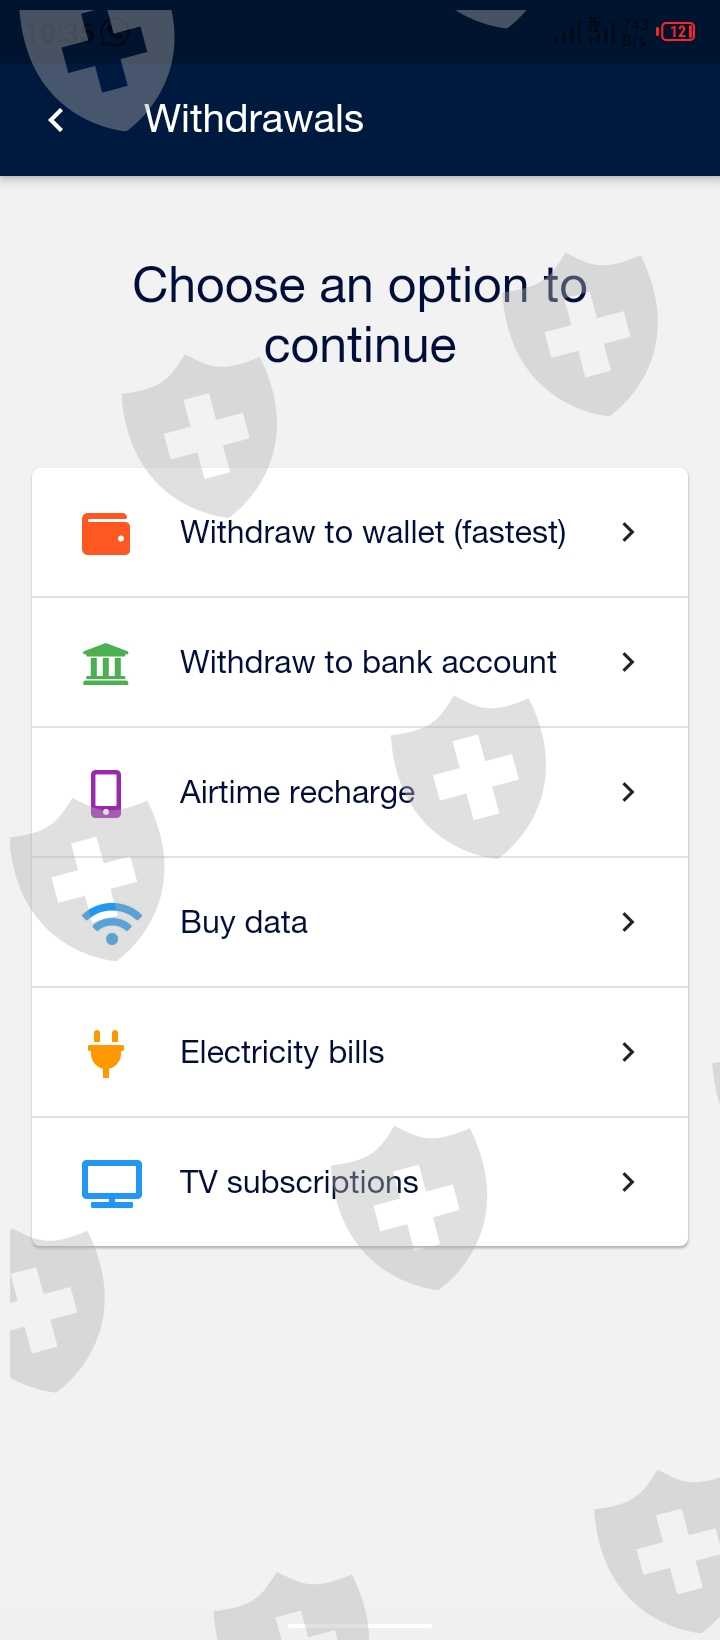Image resolution: width=720 pixels, height=1640 pixels.
Task: Choose Airtime recharge
Action: [297, 793]
